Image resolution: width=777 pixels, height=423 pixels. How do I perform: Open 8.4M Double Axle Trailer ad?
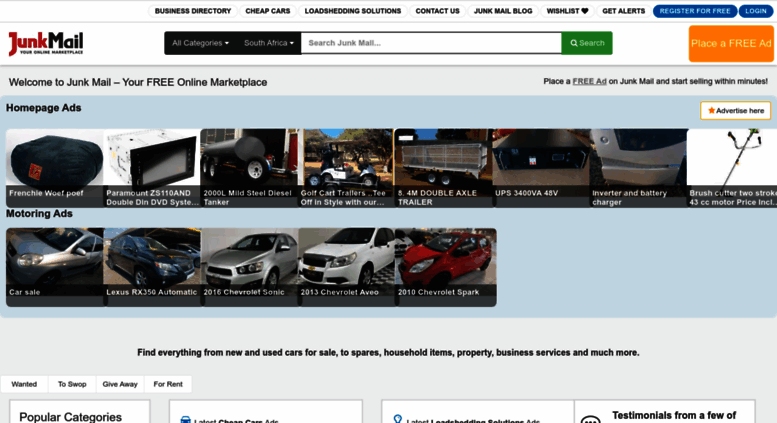[444, 168]
